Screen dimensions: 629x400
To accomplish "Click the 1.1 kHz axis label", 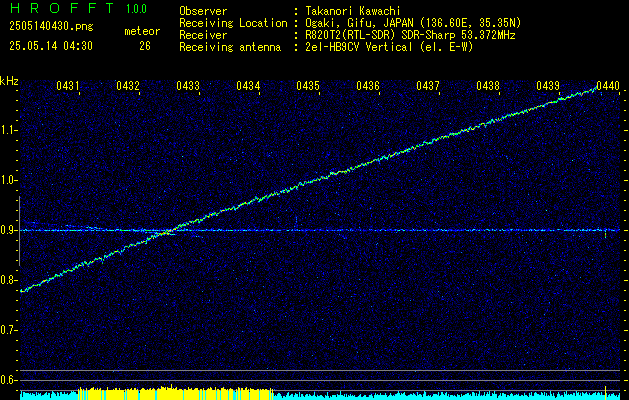I will [x=7, y=130].
